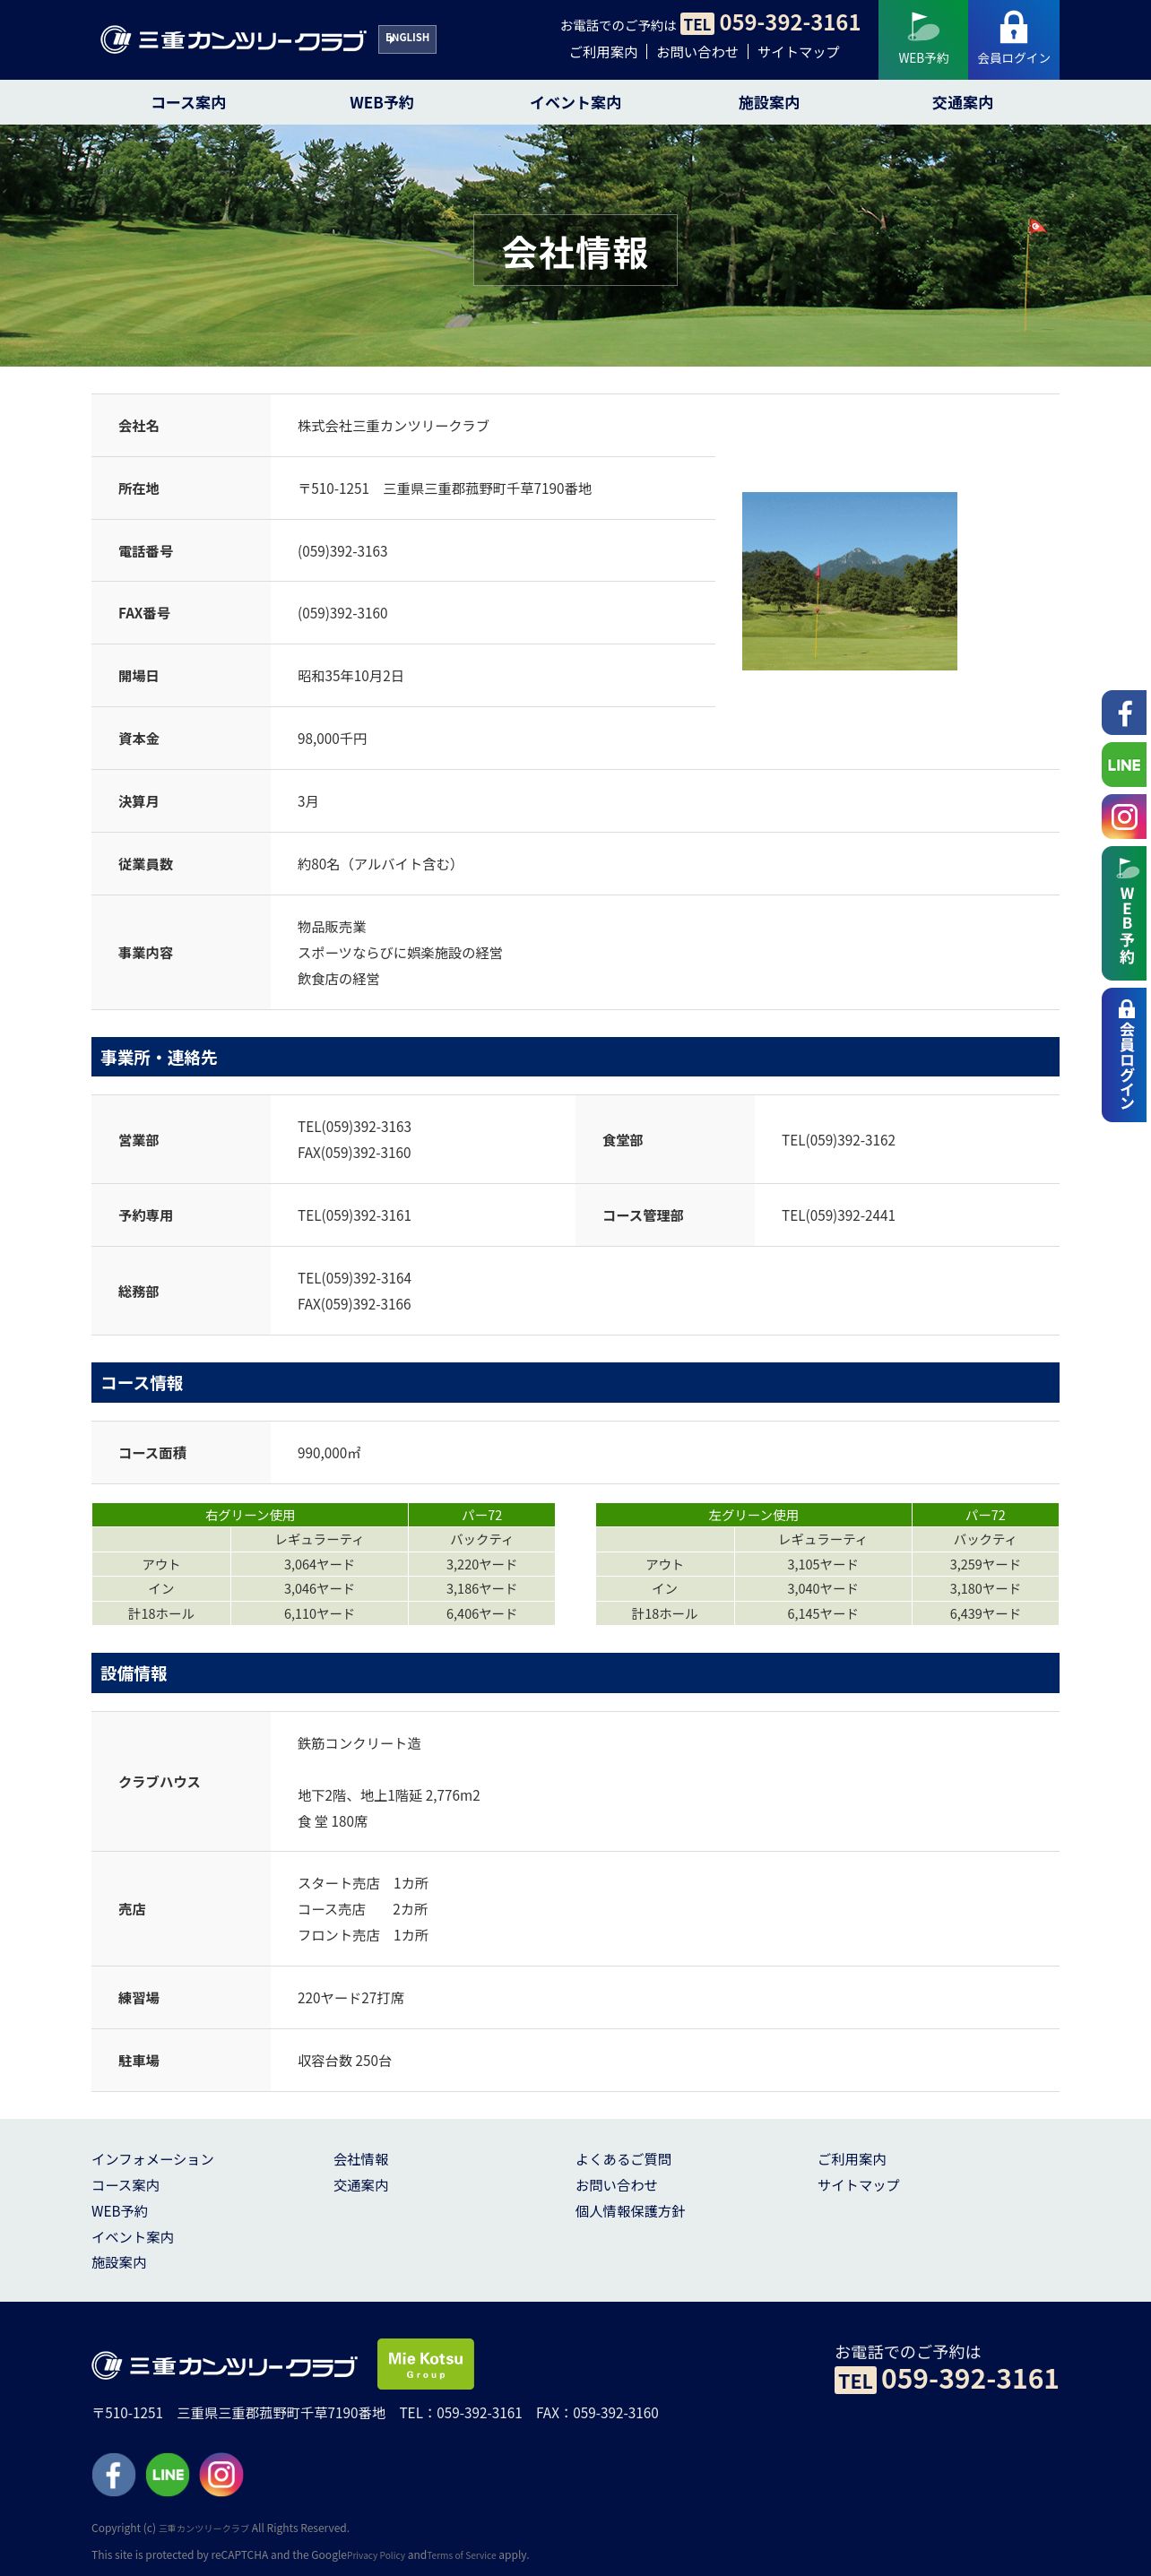This screenshot has height=2576, width=1151.
Task: Click the Mie Country Club header logo
Action: point(233,40)
